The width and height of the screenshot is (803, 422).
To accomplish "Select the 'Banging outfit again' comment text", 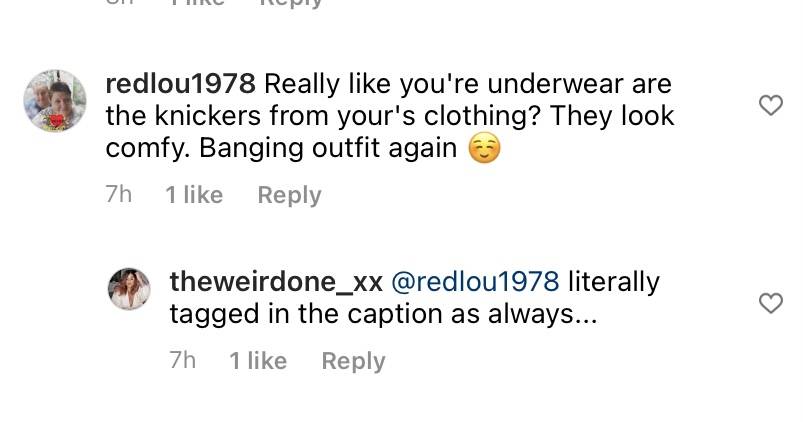I will 328,149.
